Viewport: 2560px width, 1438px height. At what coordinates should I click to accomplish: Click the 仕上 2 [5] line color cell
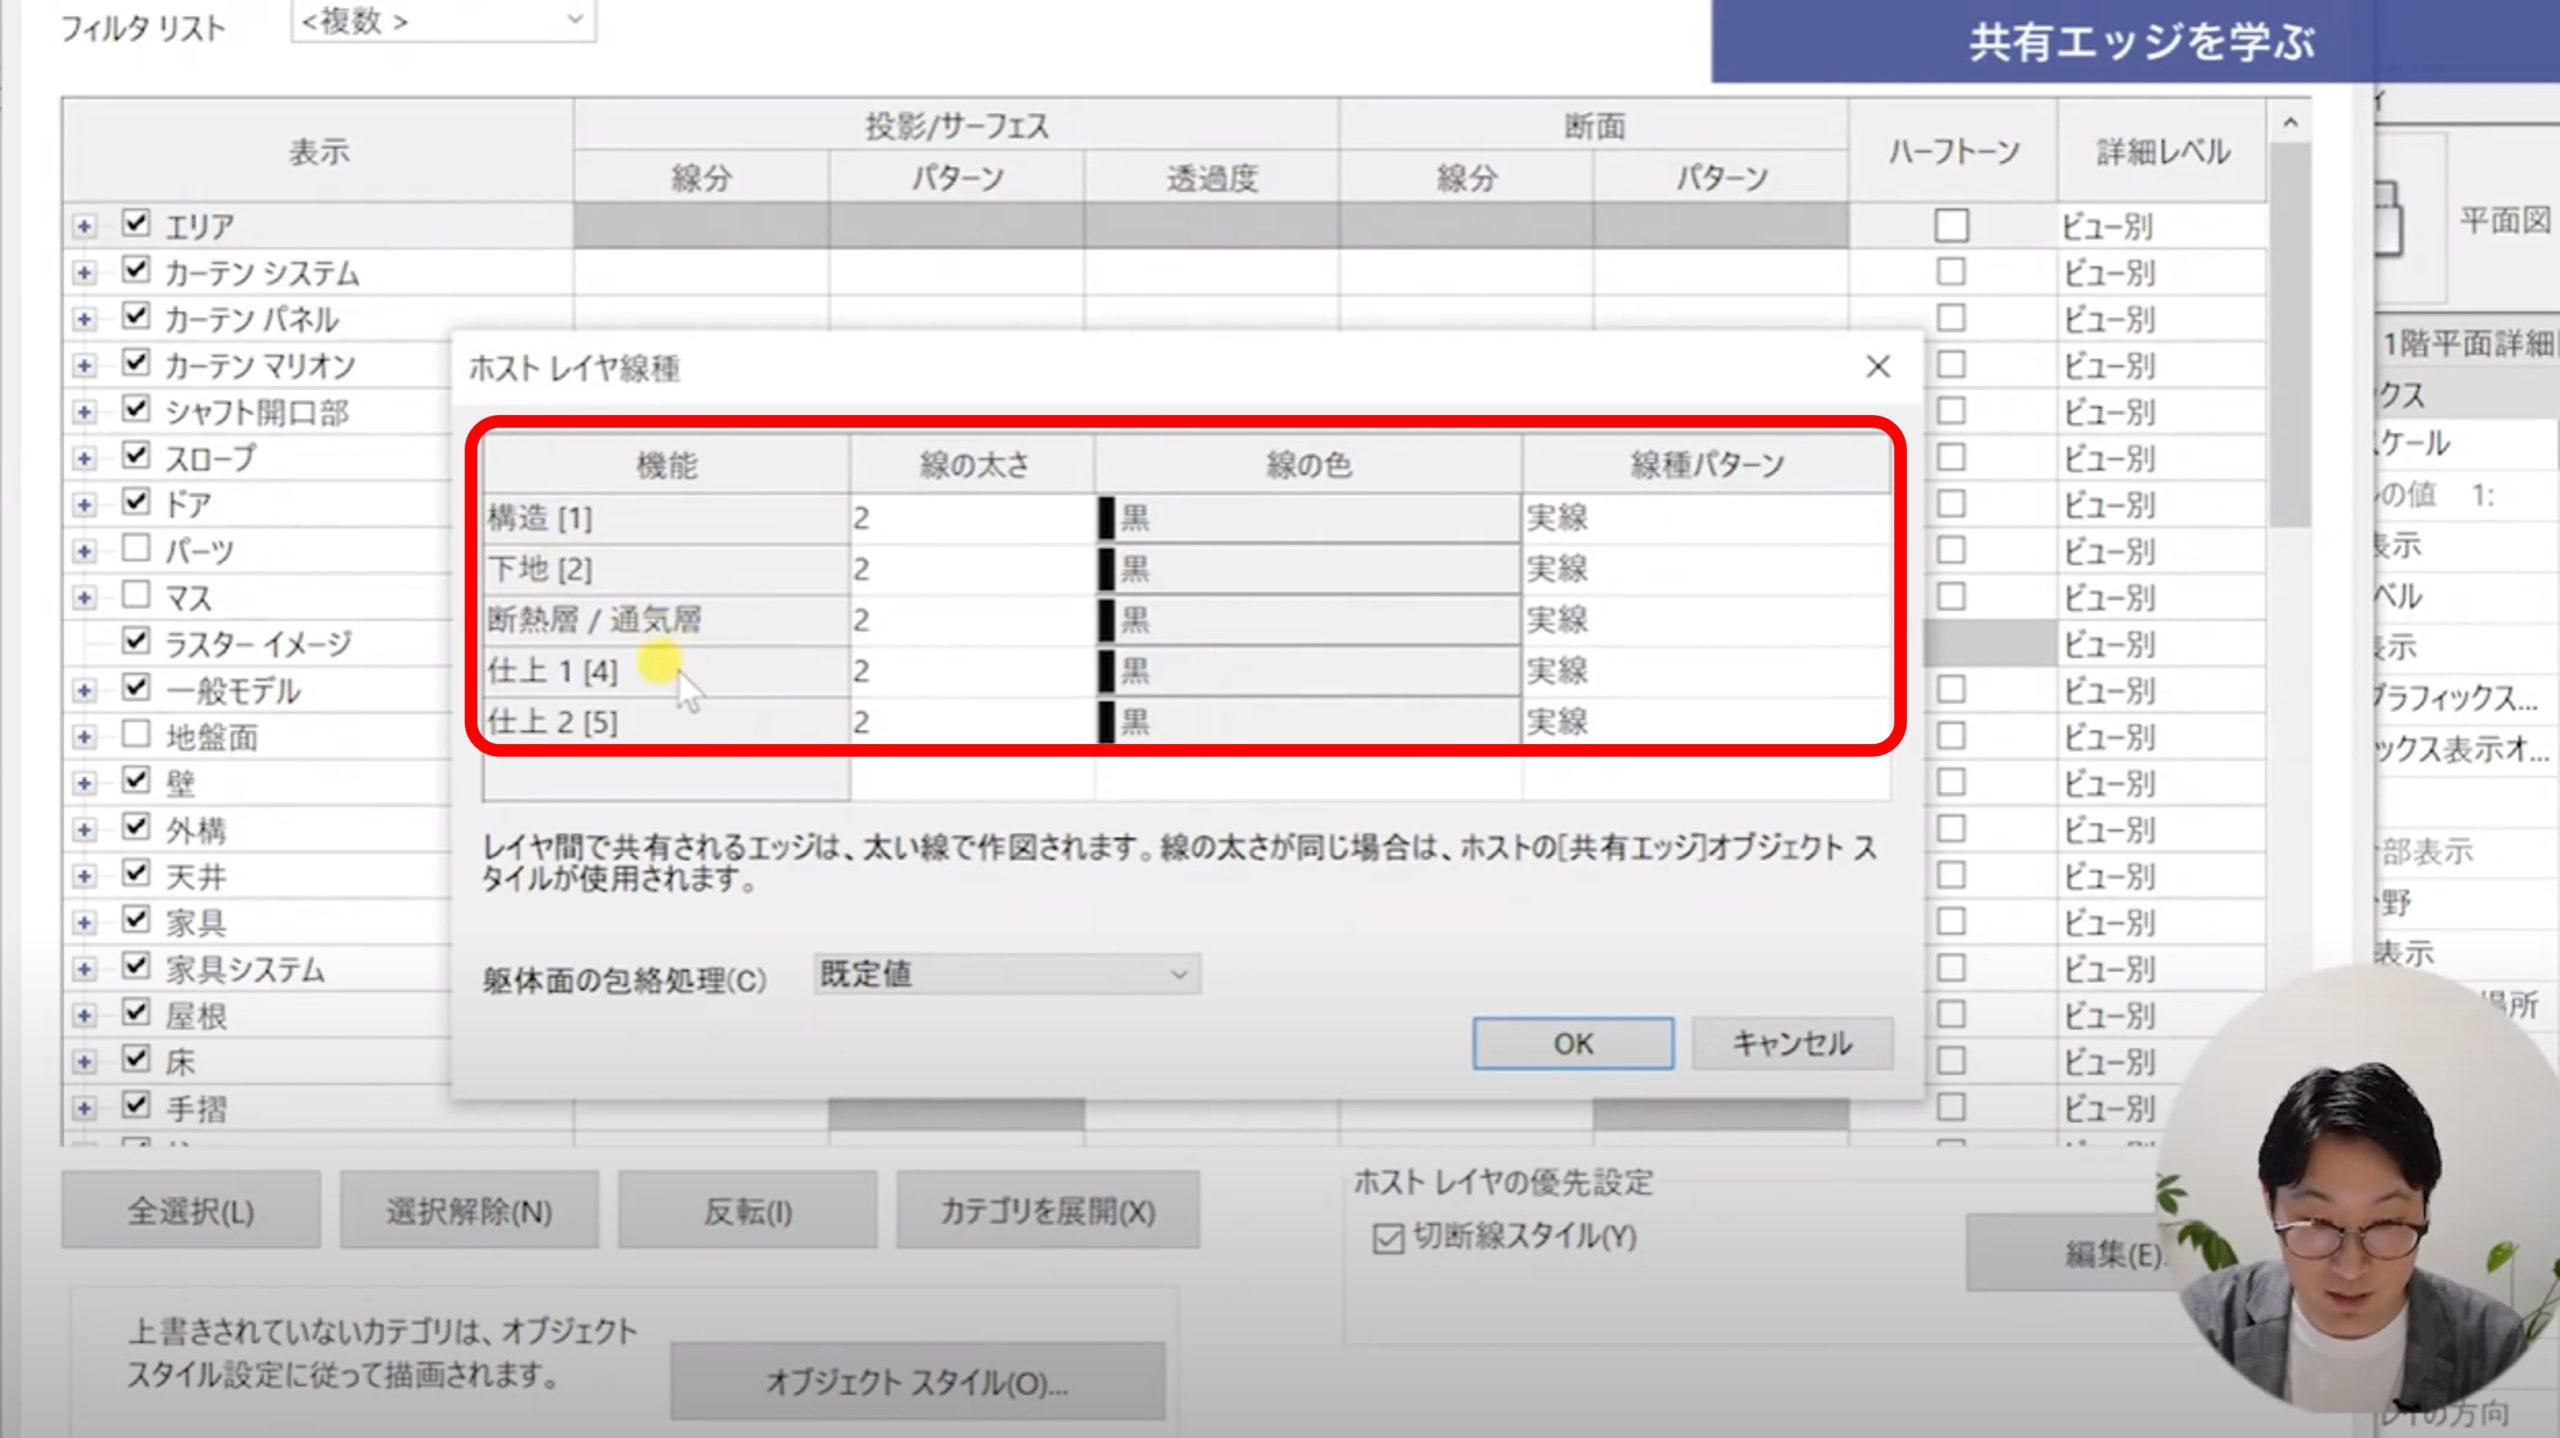click(x=1308, y=722)
